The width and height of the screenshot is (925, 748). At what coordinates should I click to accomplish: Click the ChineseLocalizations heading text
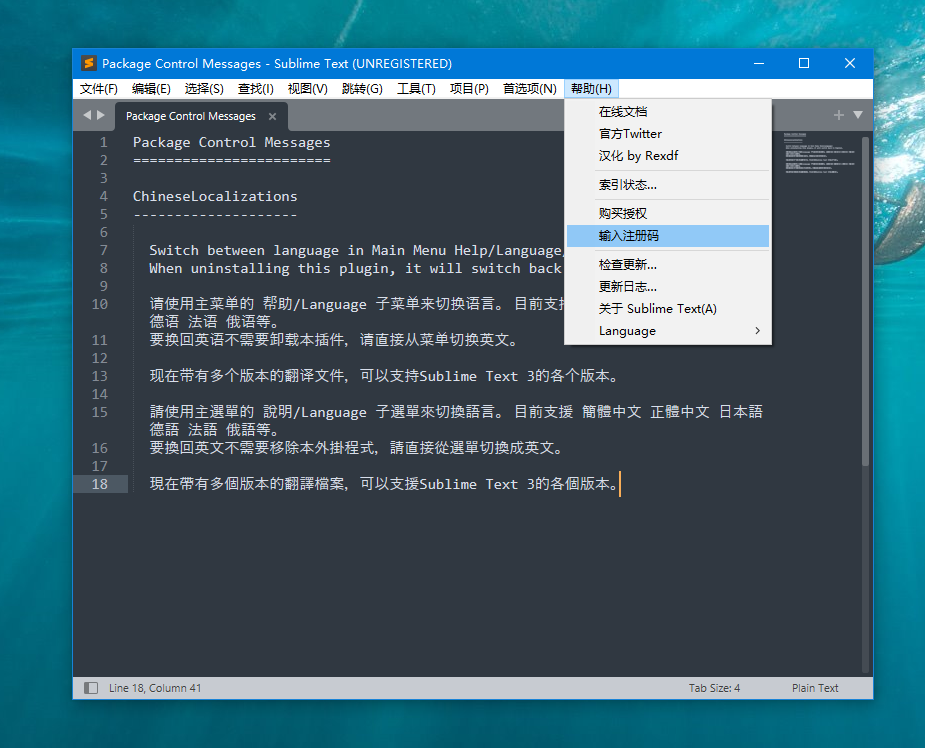point(215,196)
